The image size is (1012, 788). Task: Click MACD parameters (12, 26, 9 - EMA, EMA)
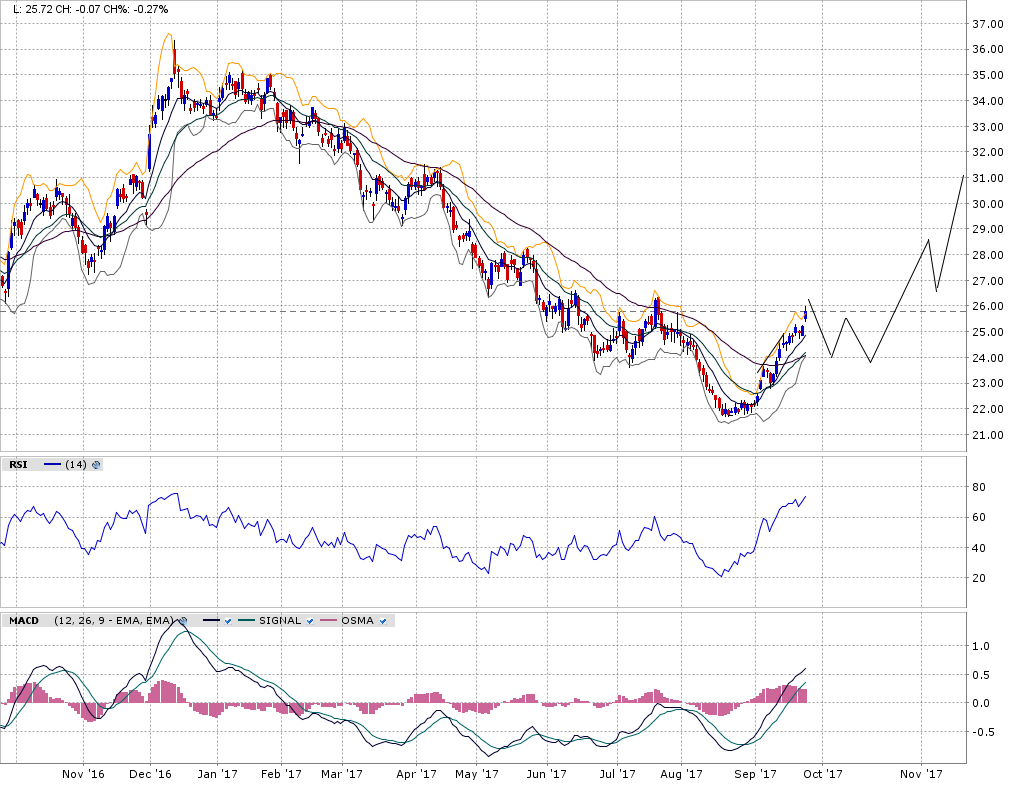coord(114,621)
